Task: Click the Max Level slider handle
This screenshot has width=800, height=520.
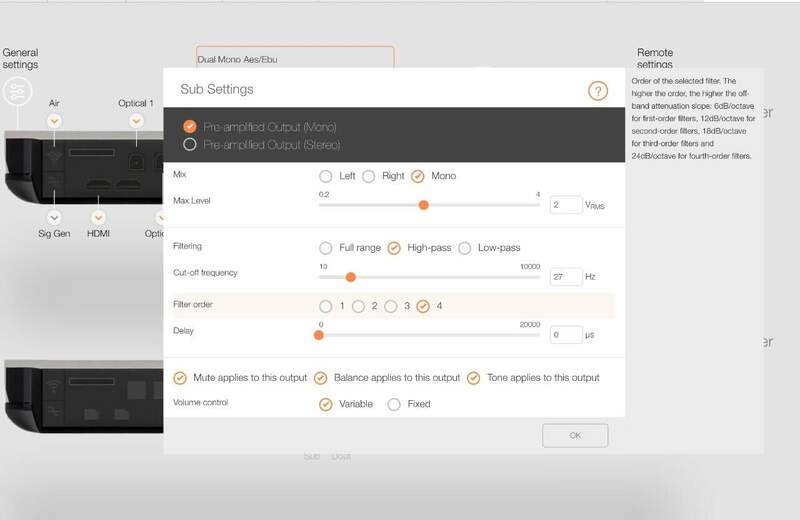Action: 424,205
